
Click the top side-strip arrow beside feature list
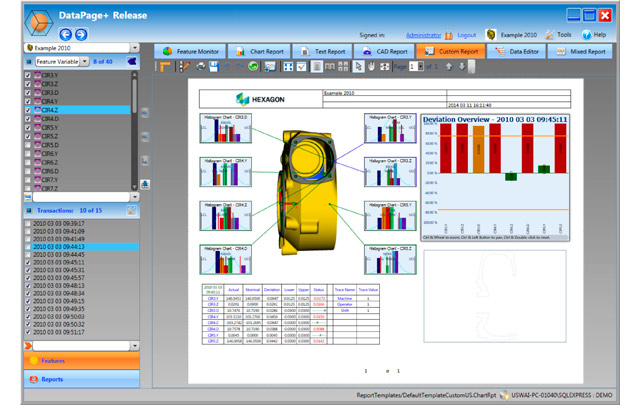pos(145,113)
